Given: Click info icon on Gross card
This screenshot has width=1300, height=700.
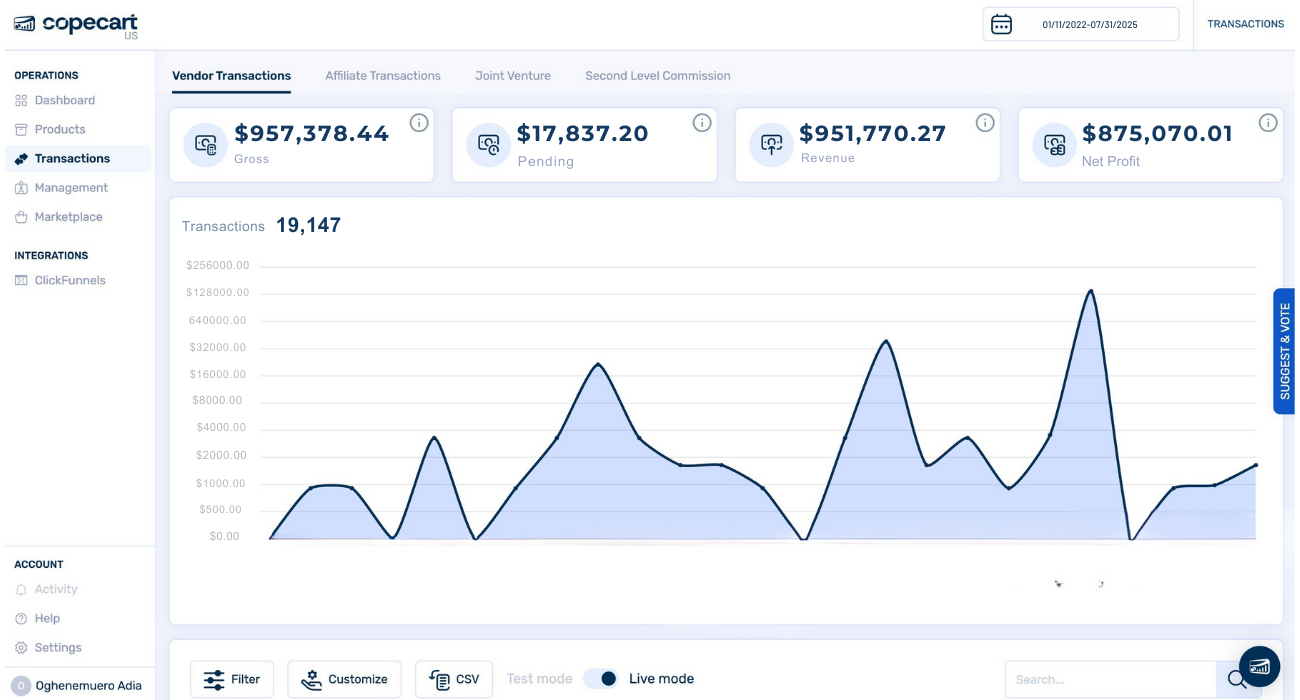Looking at the screenshot, I should click(419, 123).
